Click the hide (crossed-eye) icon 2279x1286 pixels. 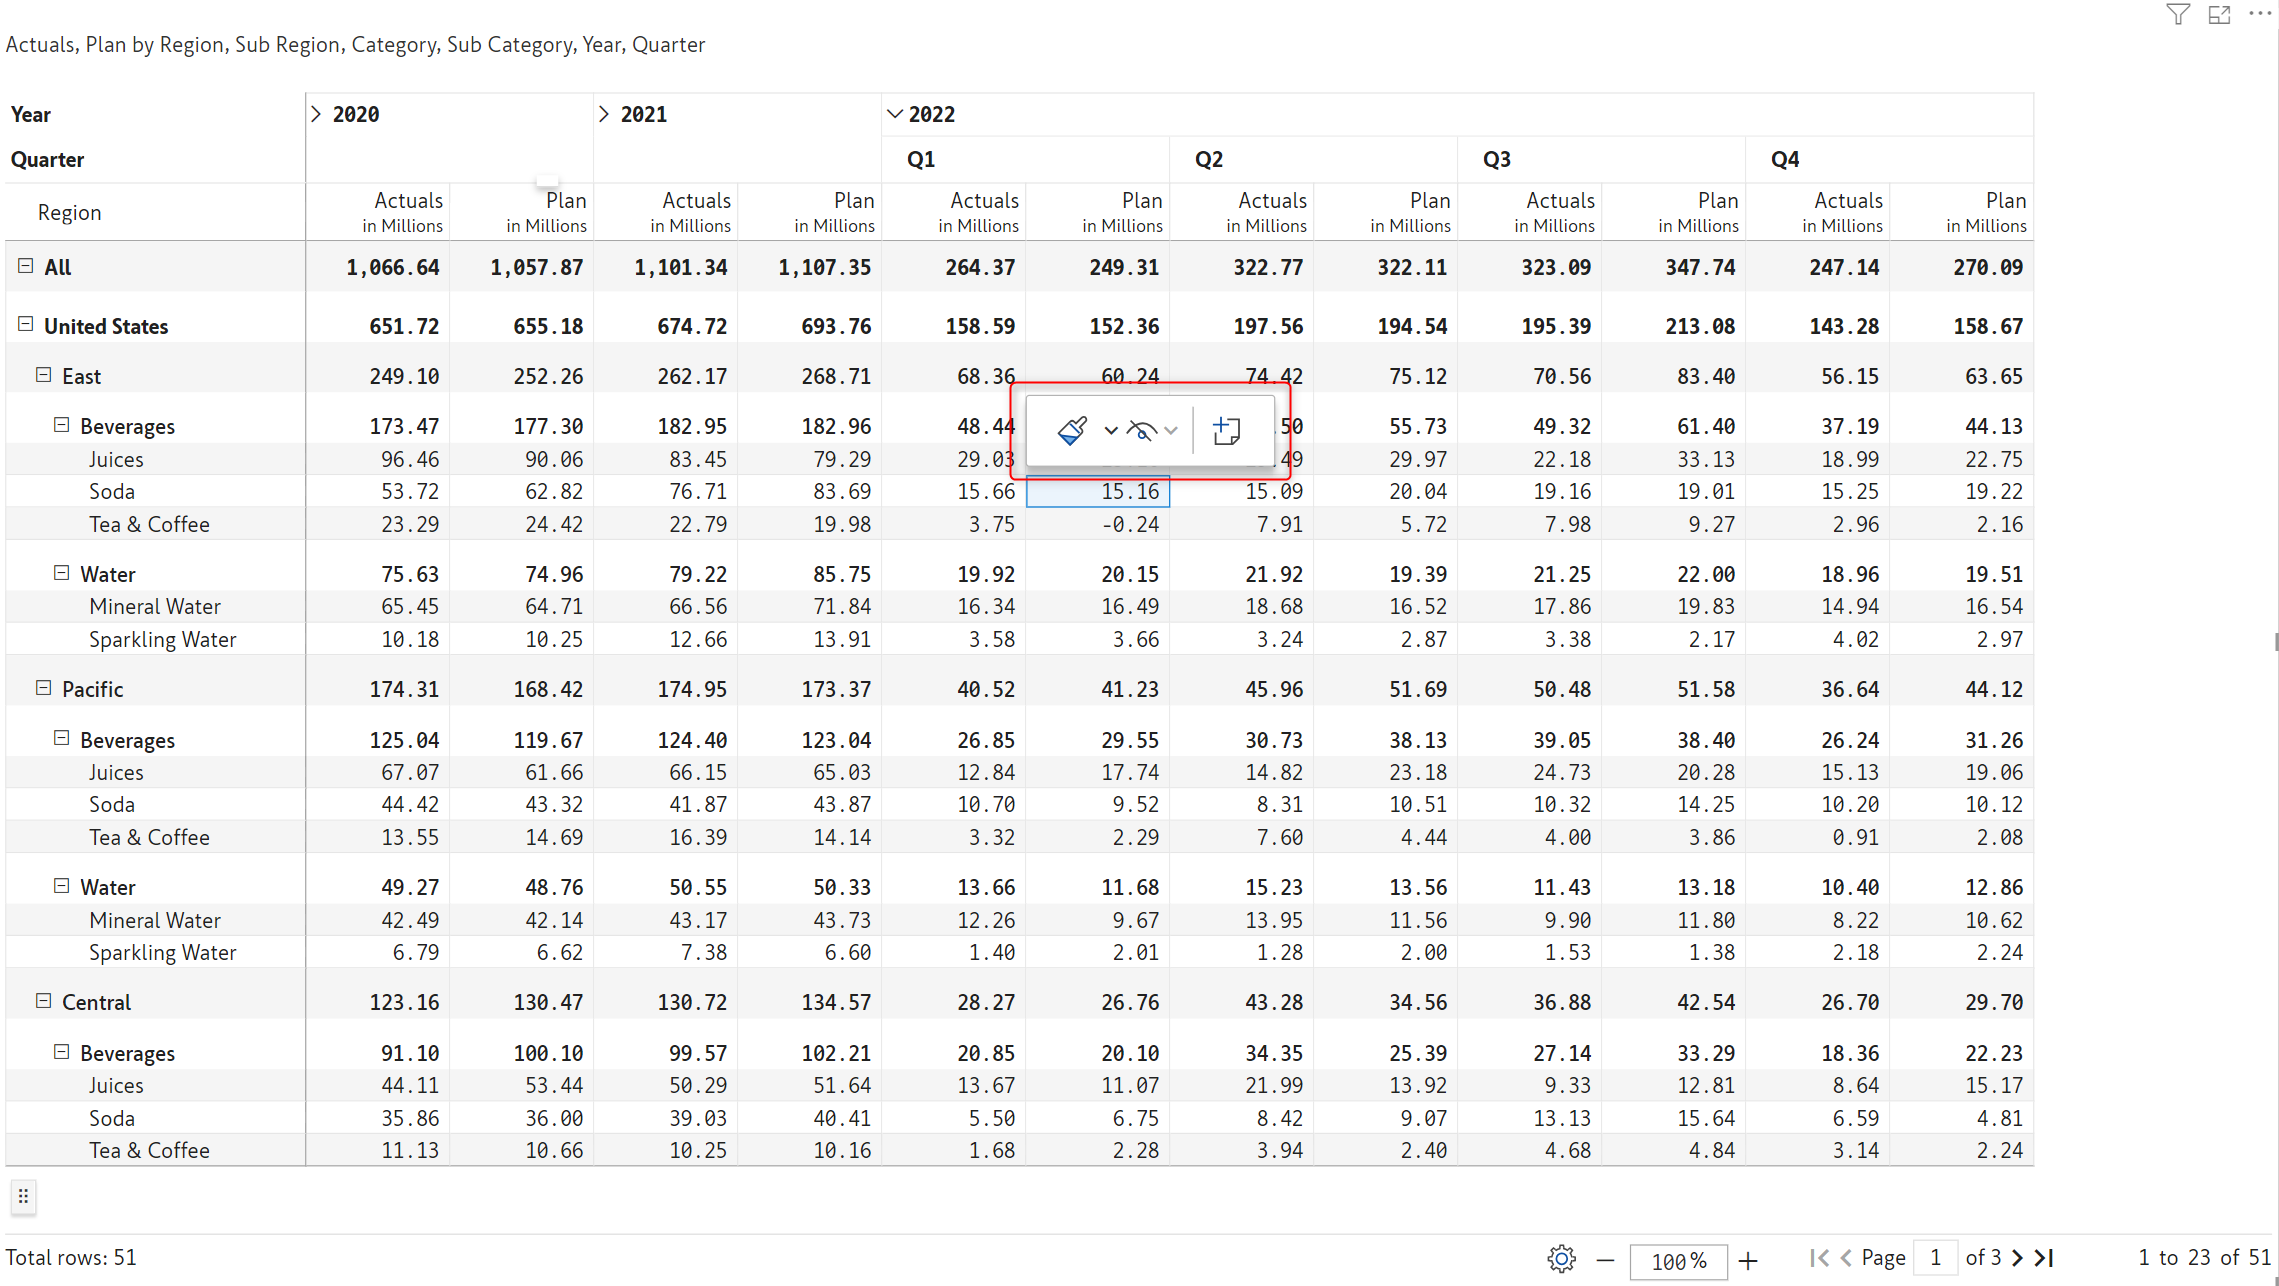(x=1142, y=431)
